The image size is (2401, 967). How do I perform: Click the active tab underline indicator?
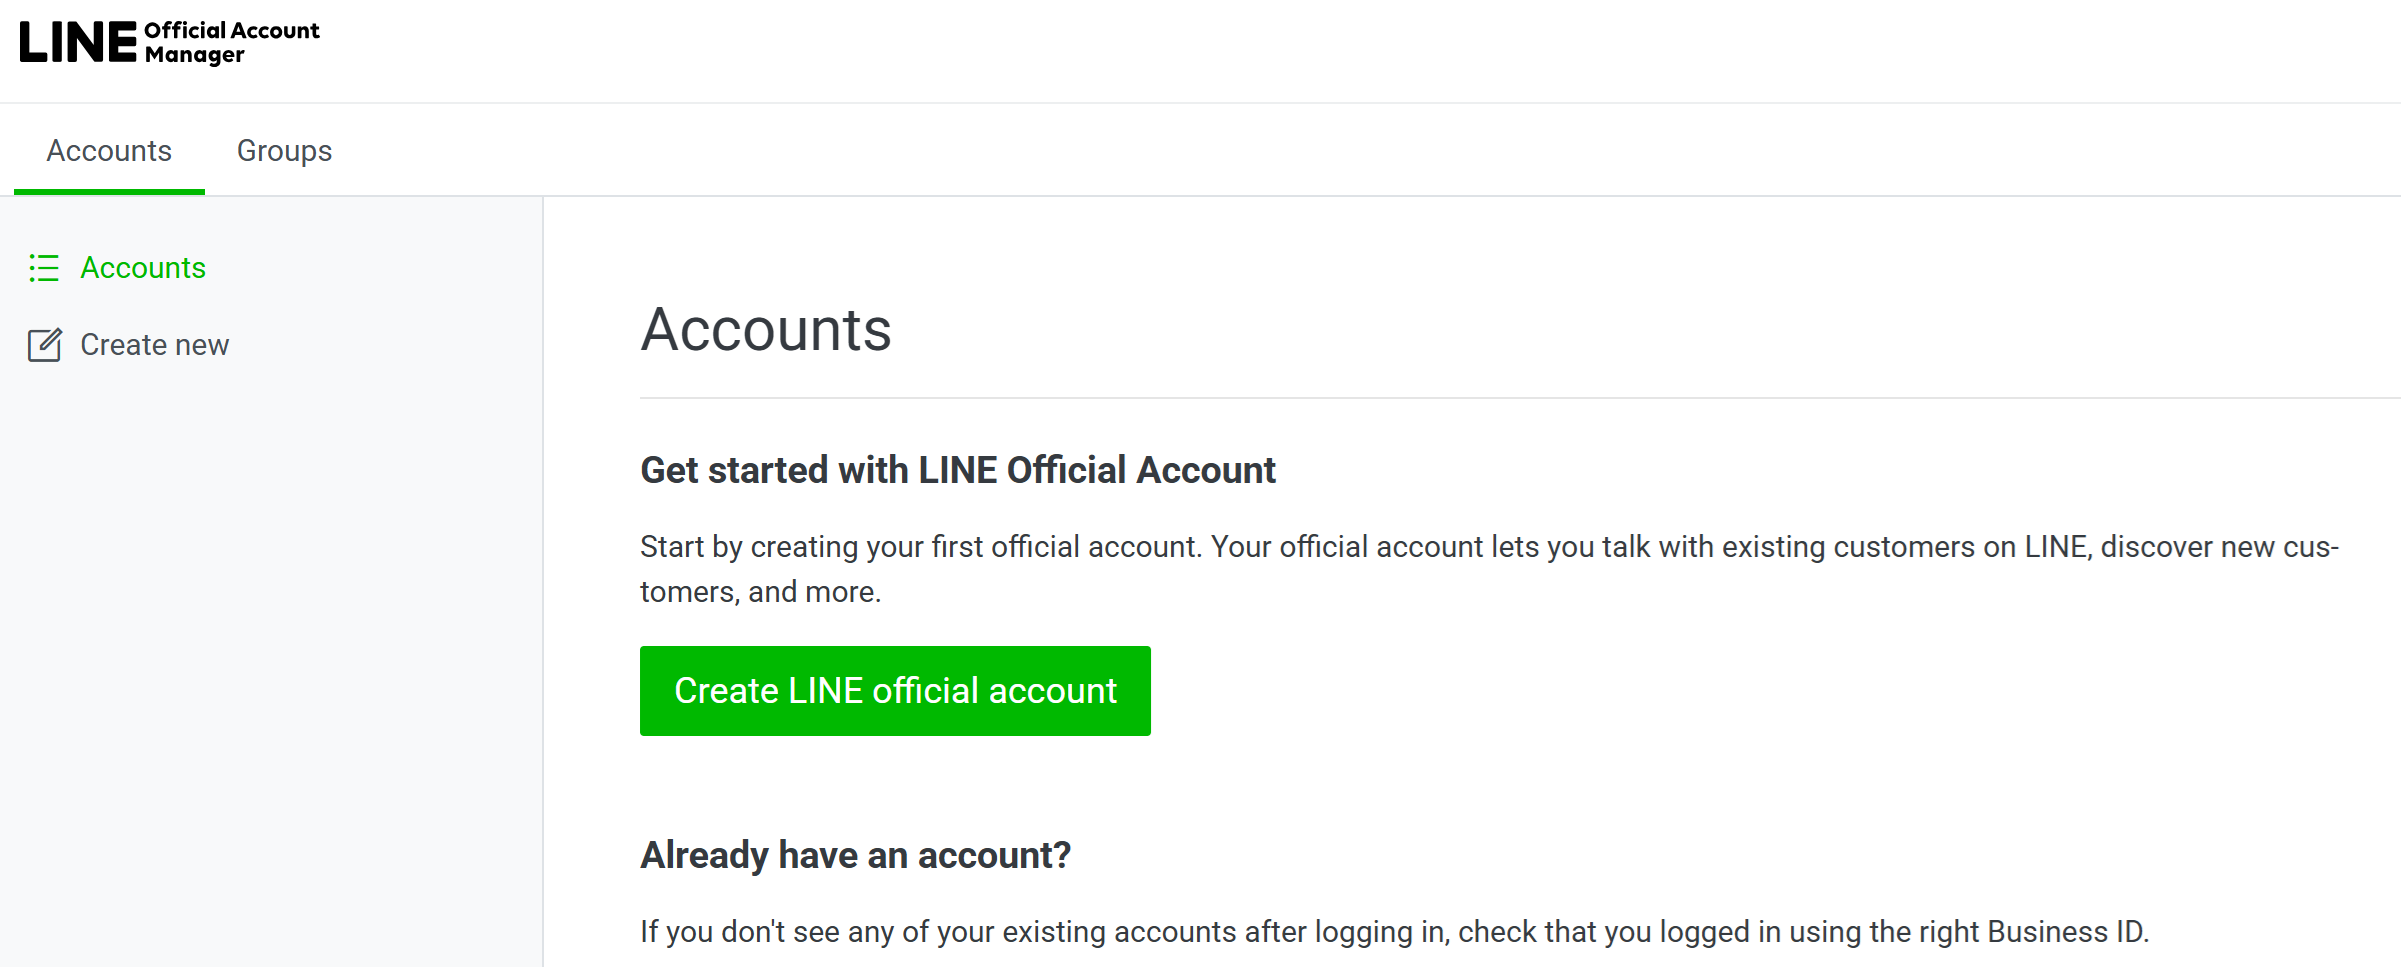(x=108, y=188)
